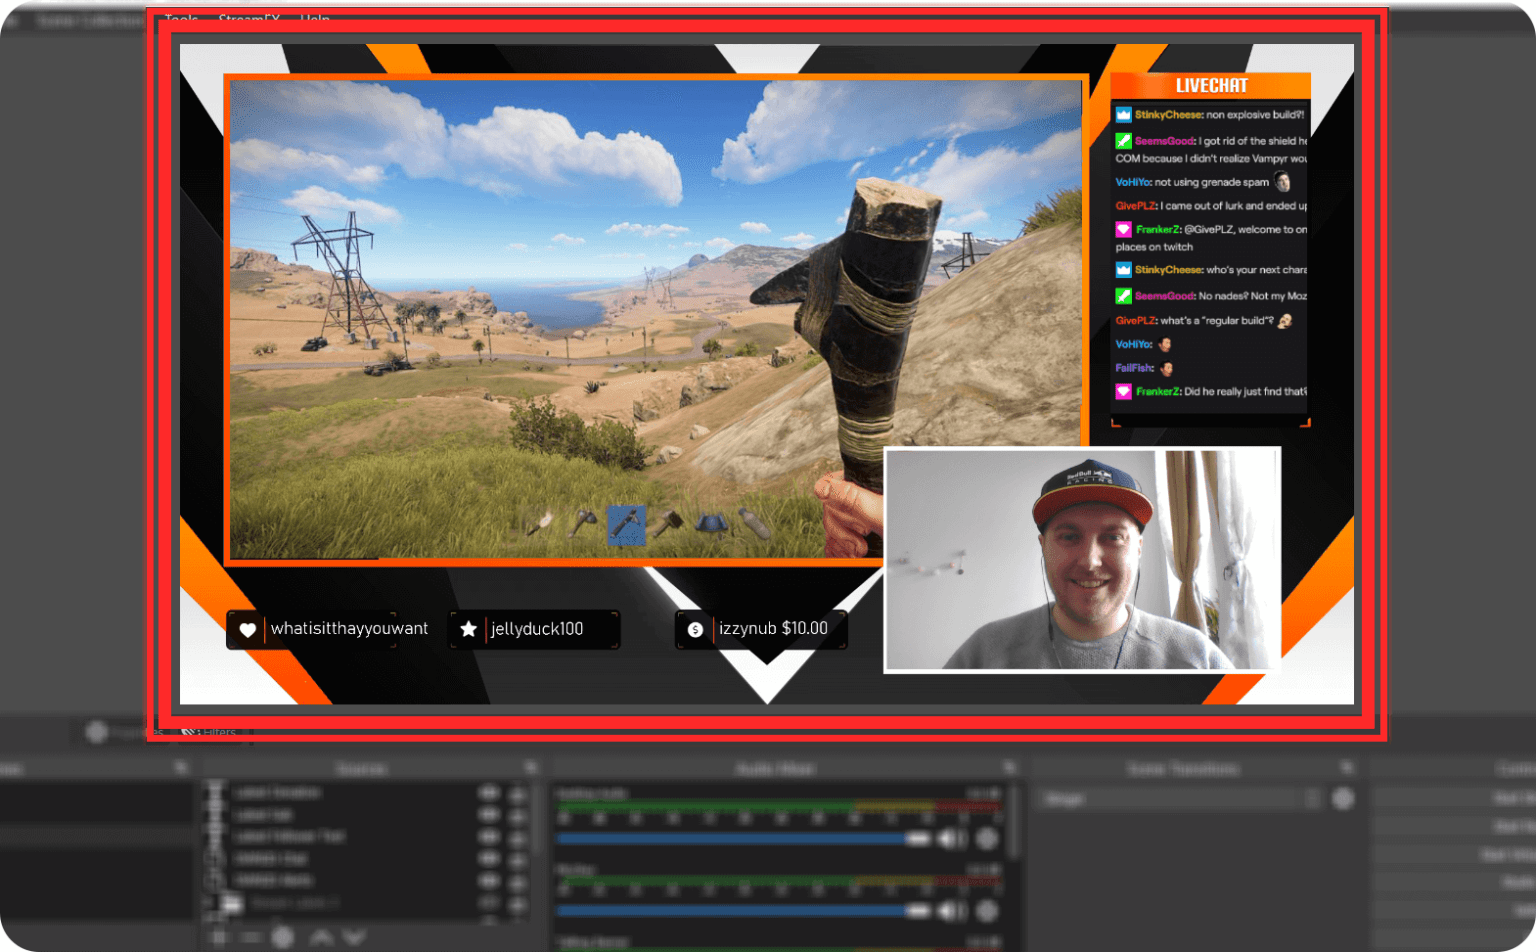Viewport: 1536px width, 952px height.
Task: Open Desktop Audio settings via its gear icon
Action: pyautogui.click(x=987, y=839)
